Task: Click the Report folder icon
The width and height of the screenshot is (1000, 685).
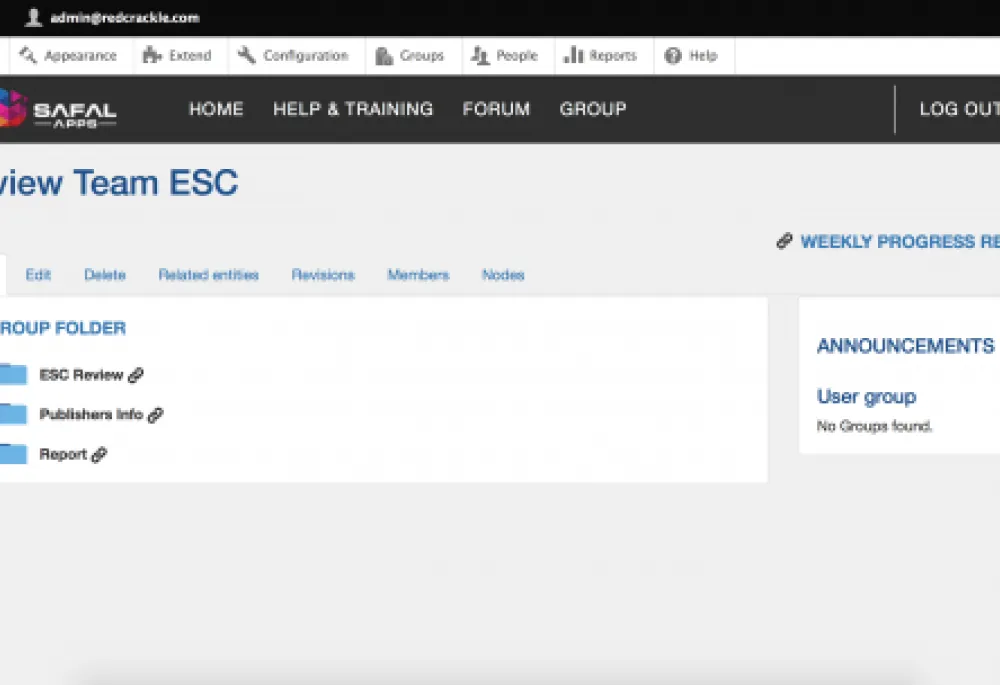Action: pyautogui.click(x=13, y=453)
